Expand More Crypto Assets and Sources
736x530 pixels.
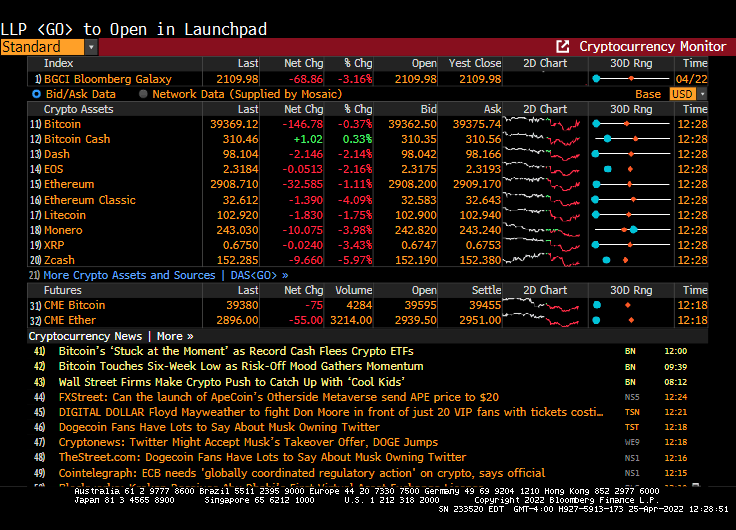[x=129, y=275]
